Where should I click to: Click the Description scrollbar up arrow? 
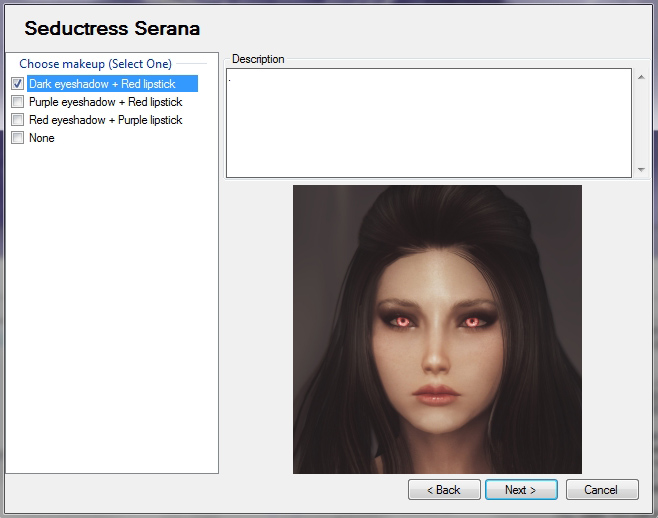click(x=641, y=77)
